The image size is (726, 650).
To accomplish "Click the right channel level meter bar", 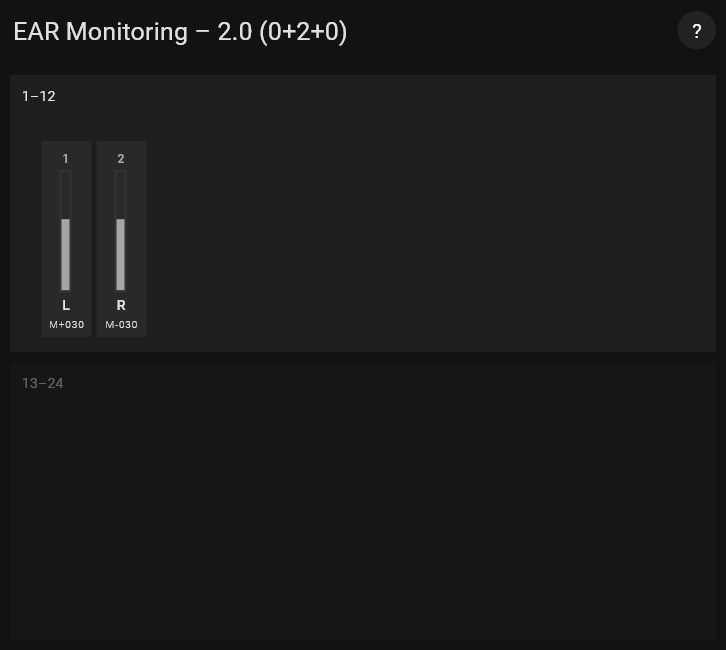I will tap(121, 231).
